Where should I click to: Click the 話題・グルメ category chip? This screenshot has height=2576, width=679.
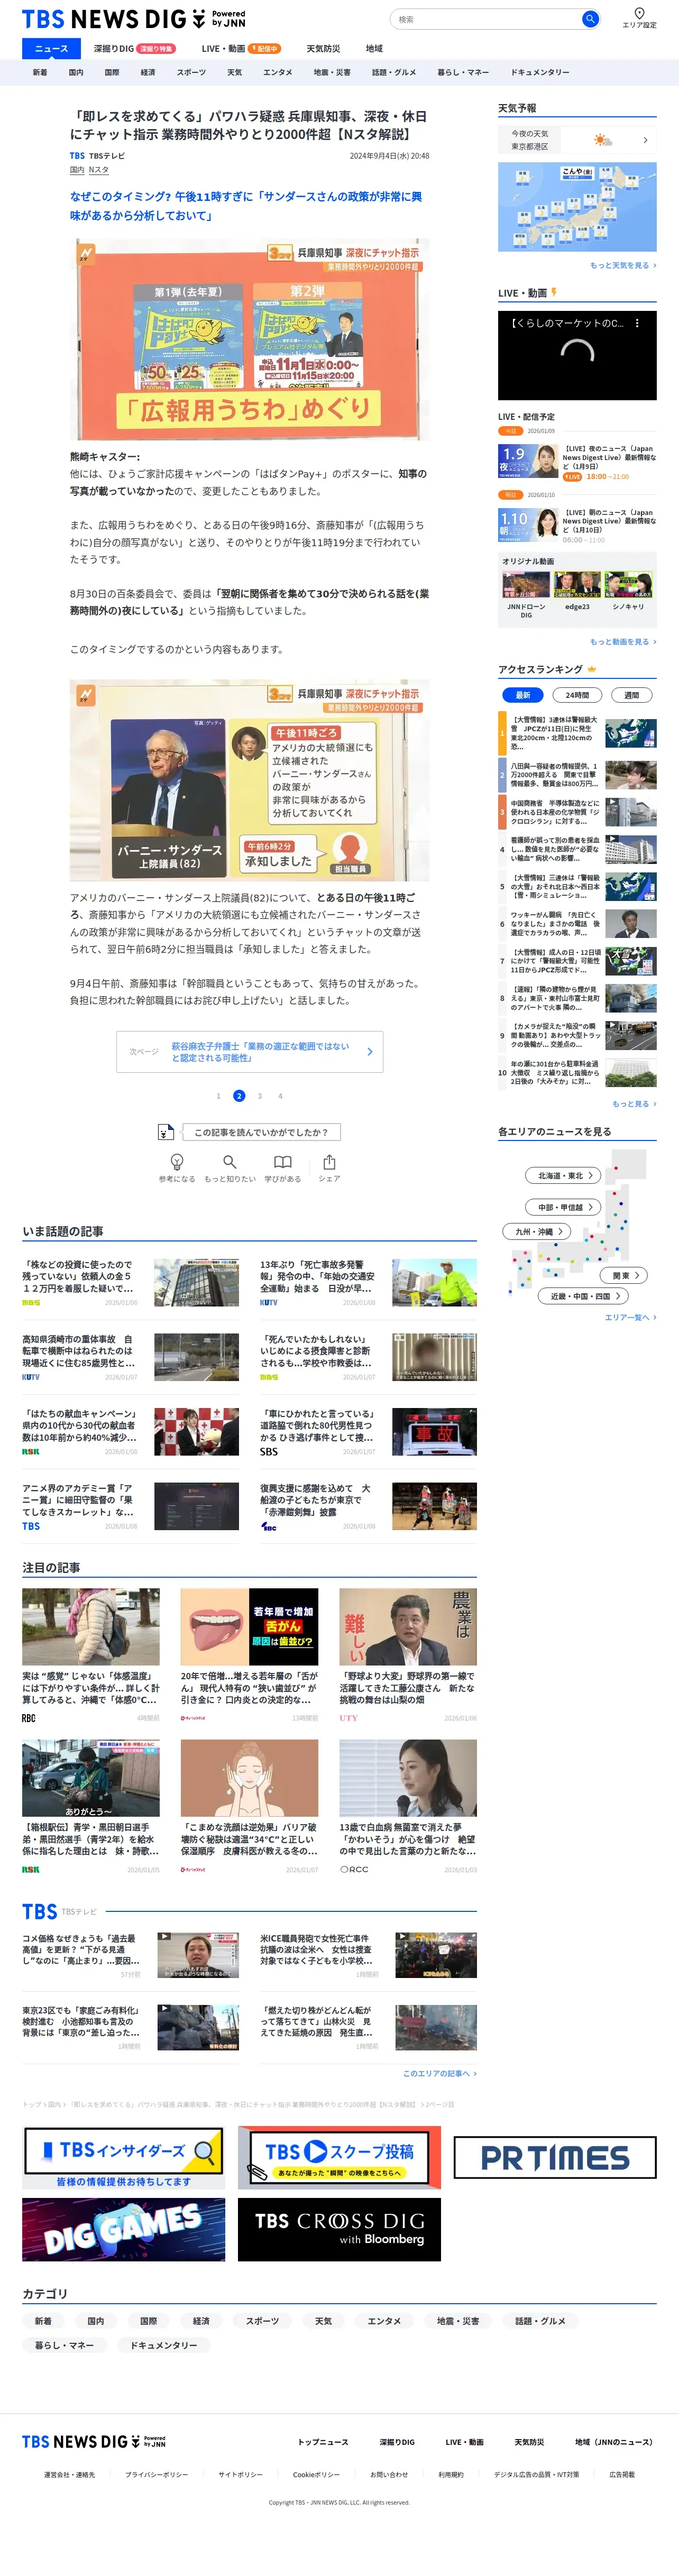(540, 2321)
